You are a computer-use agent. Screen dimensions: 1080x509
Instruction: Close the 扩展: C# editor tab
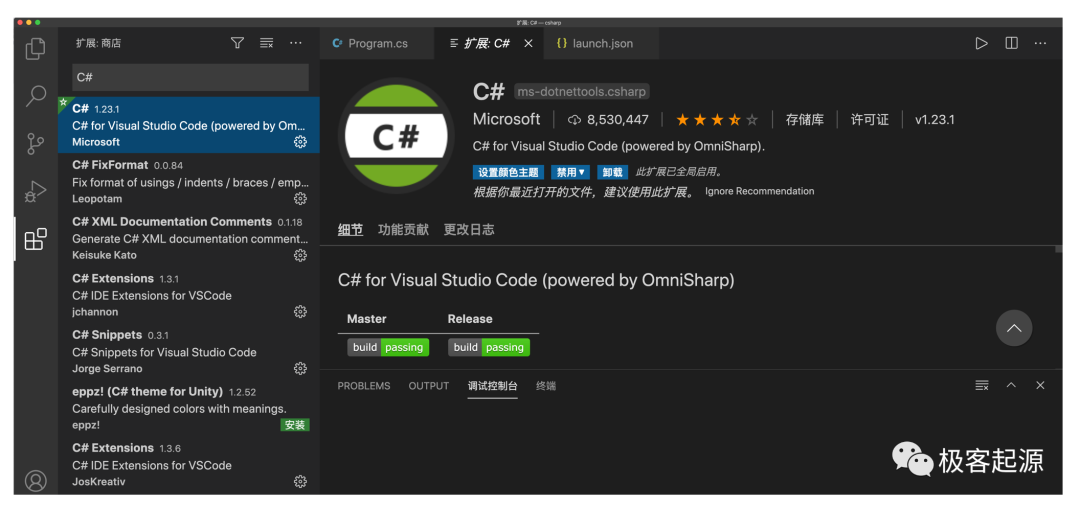(x=528, y=43)
